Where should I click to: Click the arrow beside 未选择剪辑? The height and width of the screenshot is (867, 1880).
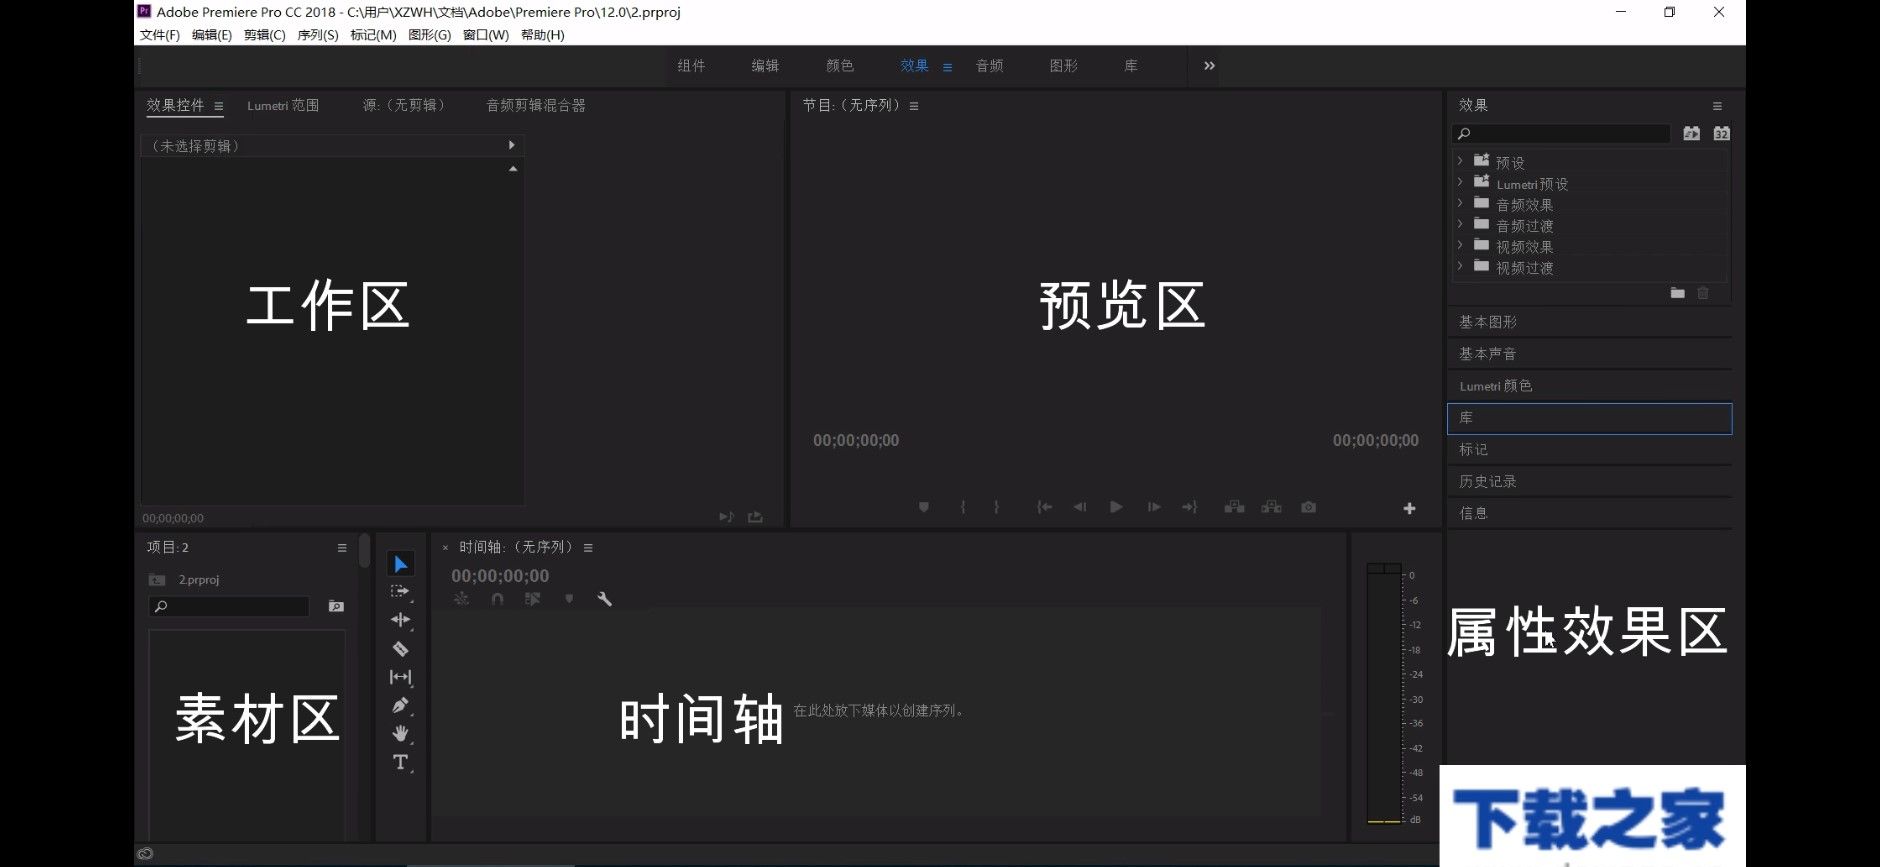[x=512, y=146]
